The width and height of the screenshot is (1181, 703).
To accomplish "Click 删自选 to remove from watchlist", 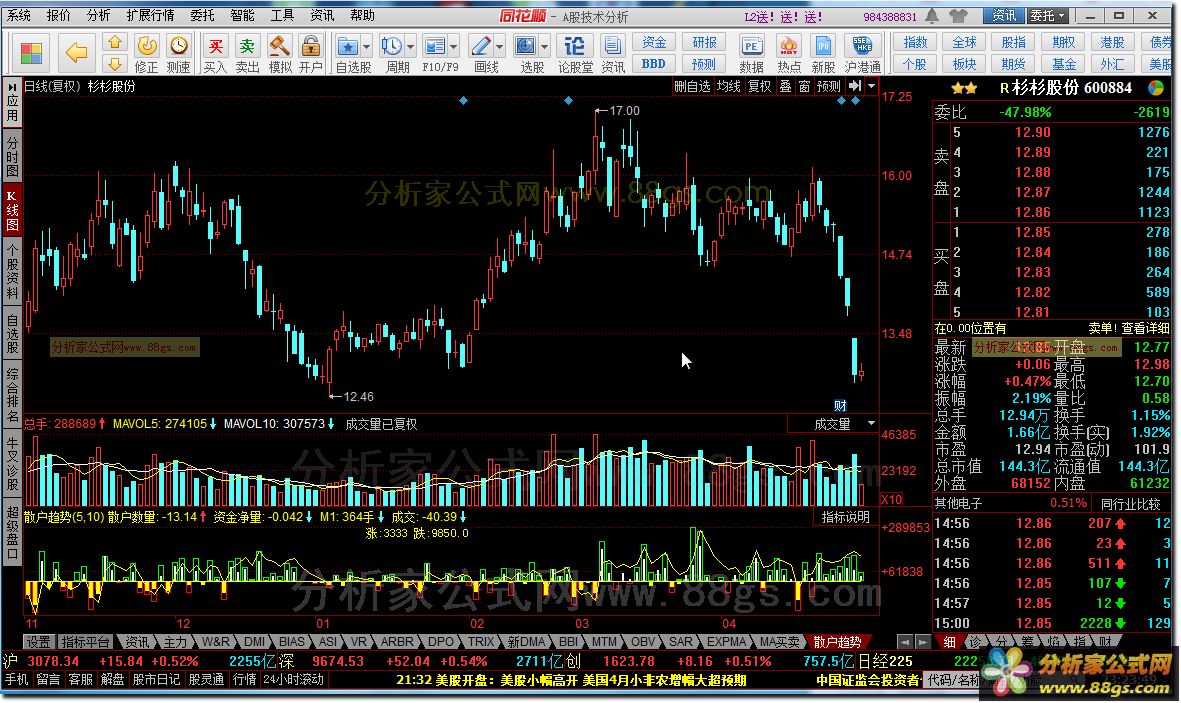I will pyautogui.click(x=691, y=86).
